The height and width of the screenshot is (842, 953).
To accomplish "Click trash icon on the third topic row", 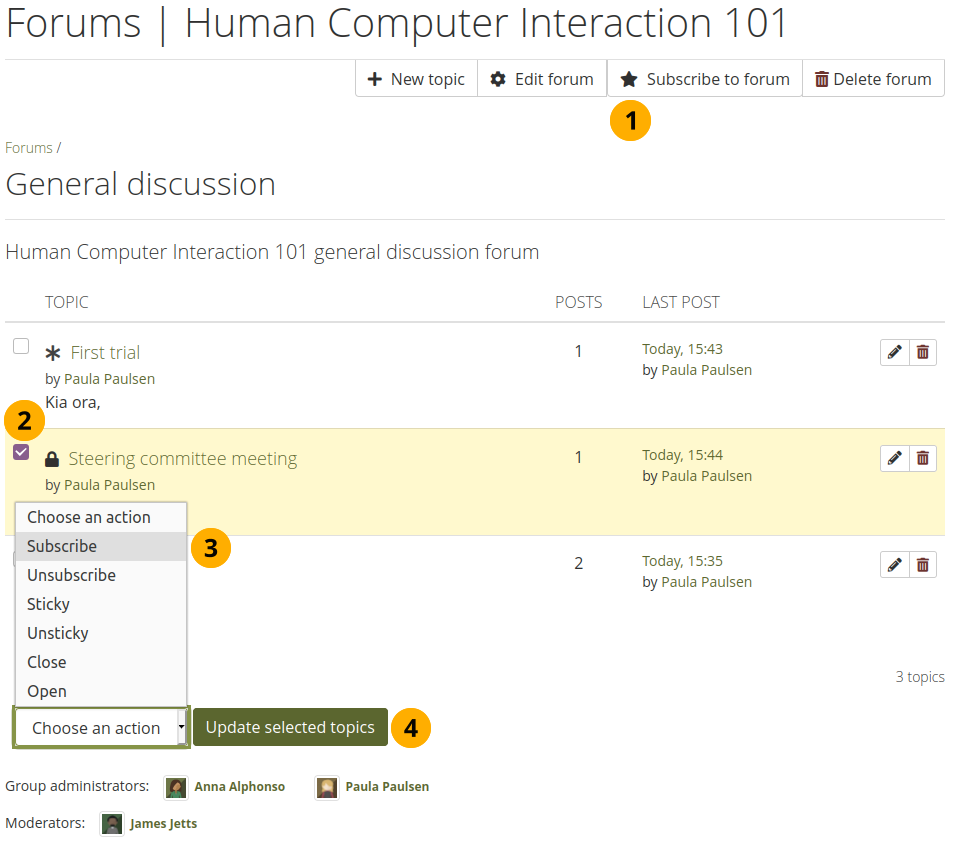I will [x=923, y=564].
